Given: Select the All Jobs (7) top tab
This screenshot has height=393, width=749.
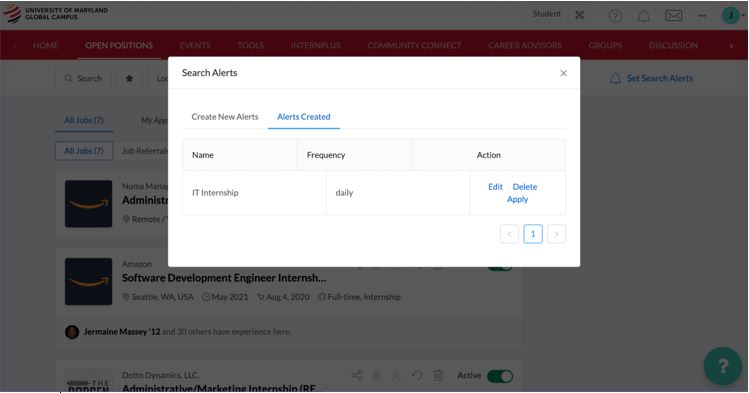Looking at the screenshot, I should tap(84, 120).
